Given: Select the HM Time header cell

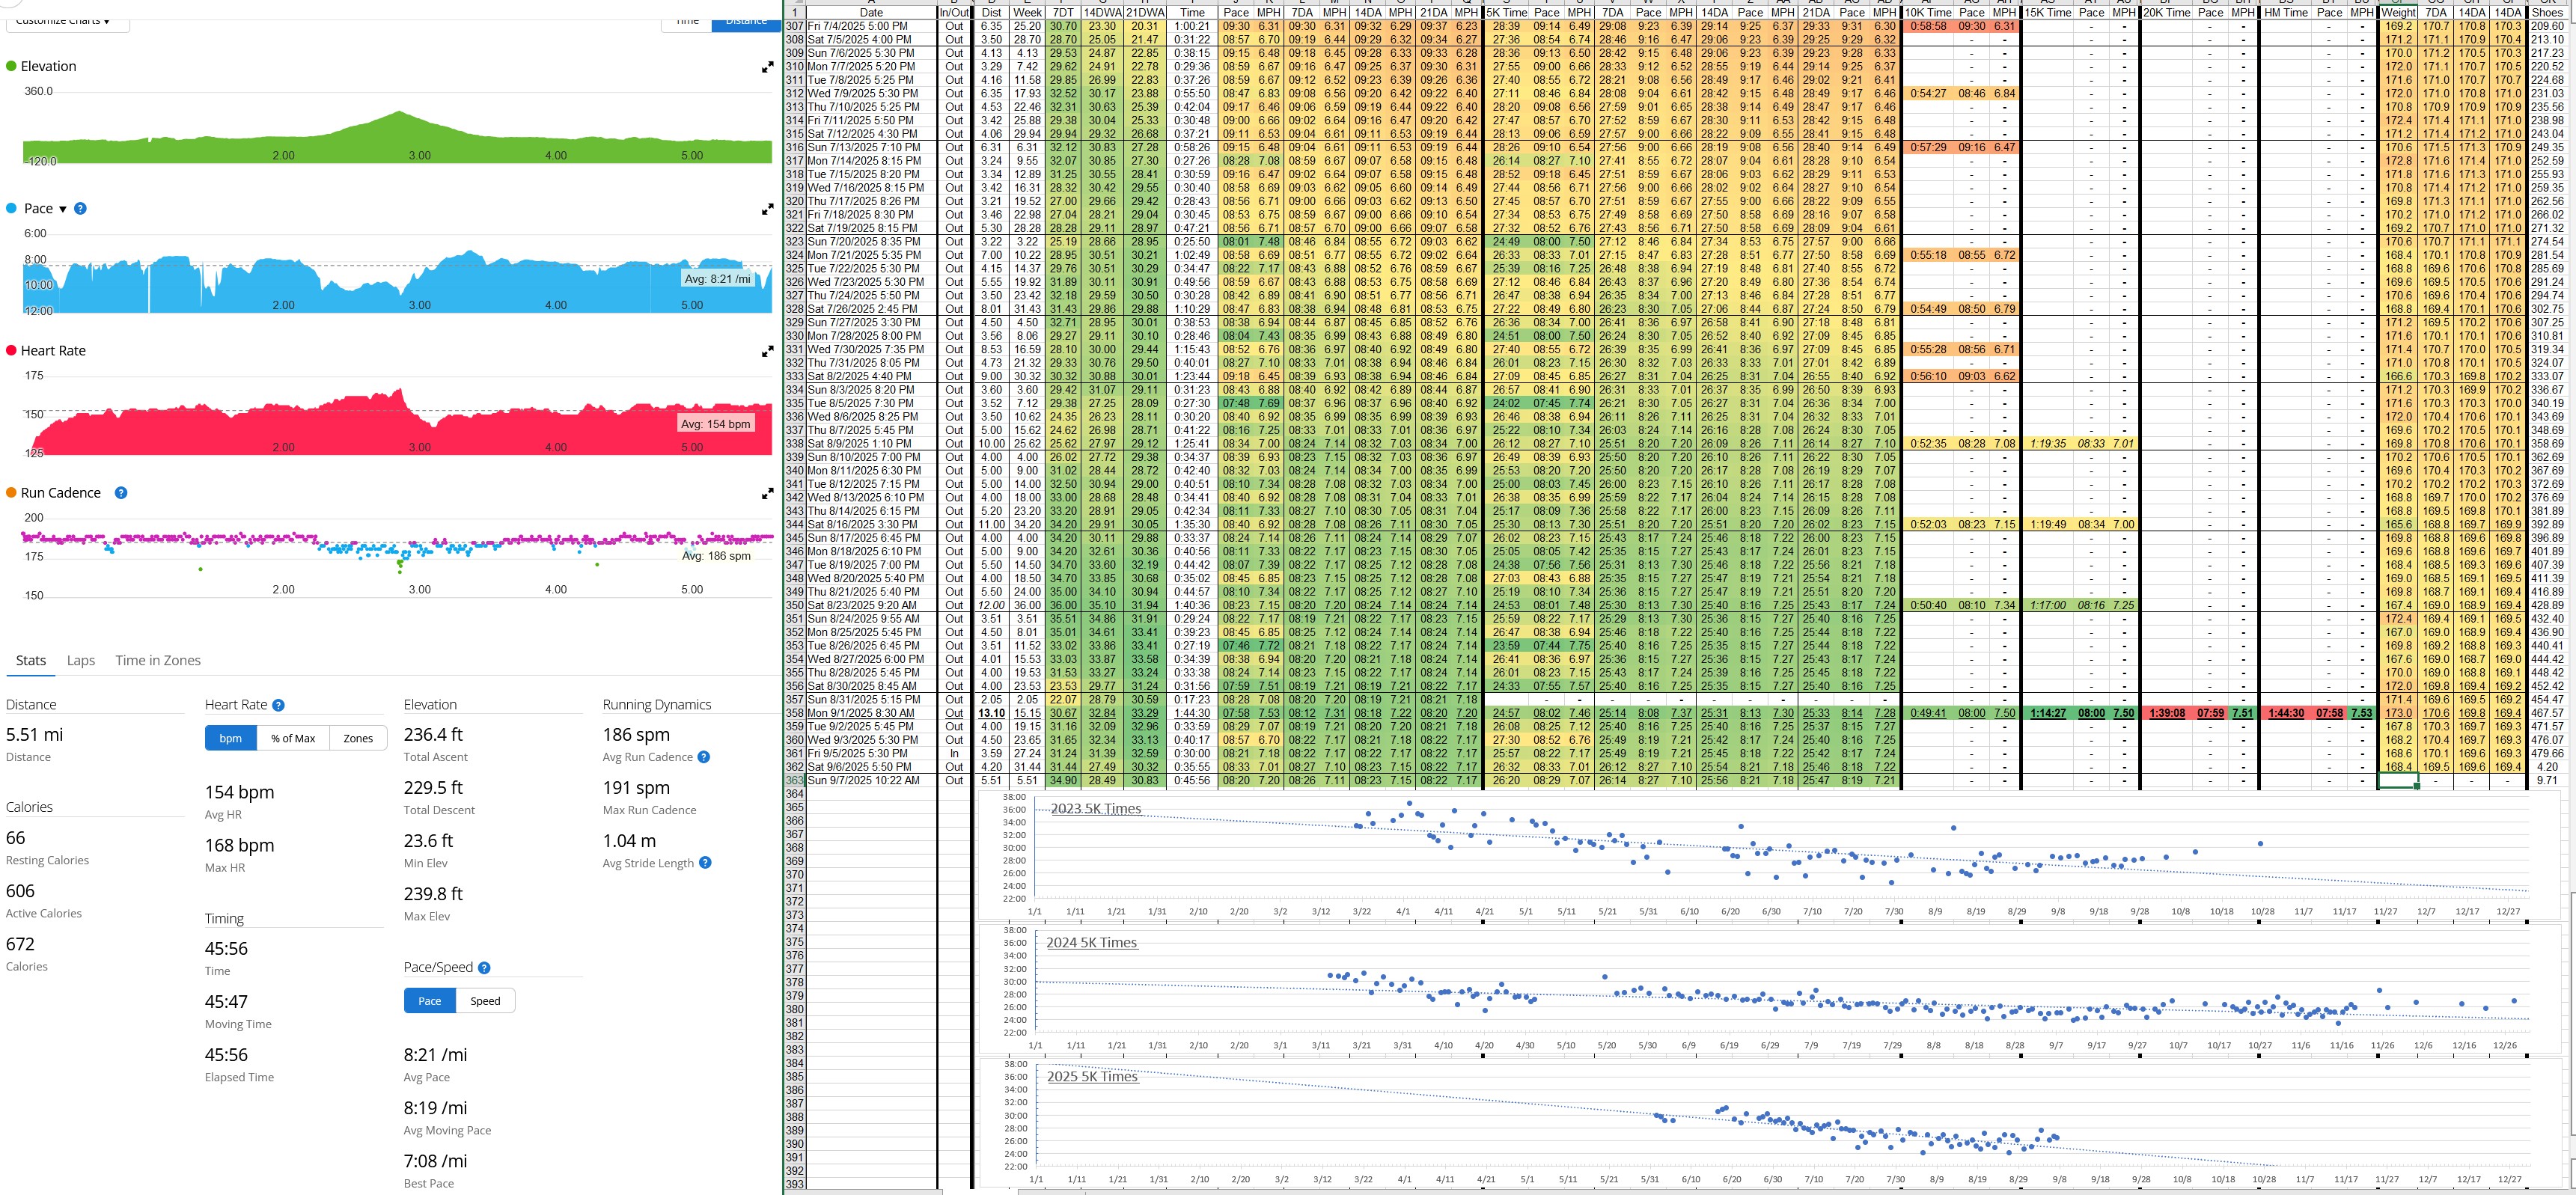Looking at the screenshot, I should (2285, 13).
